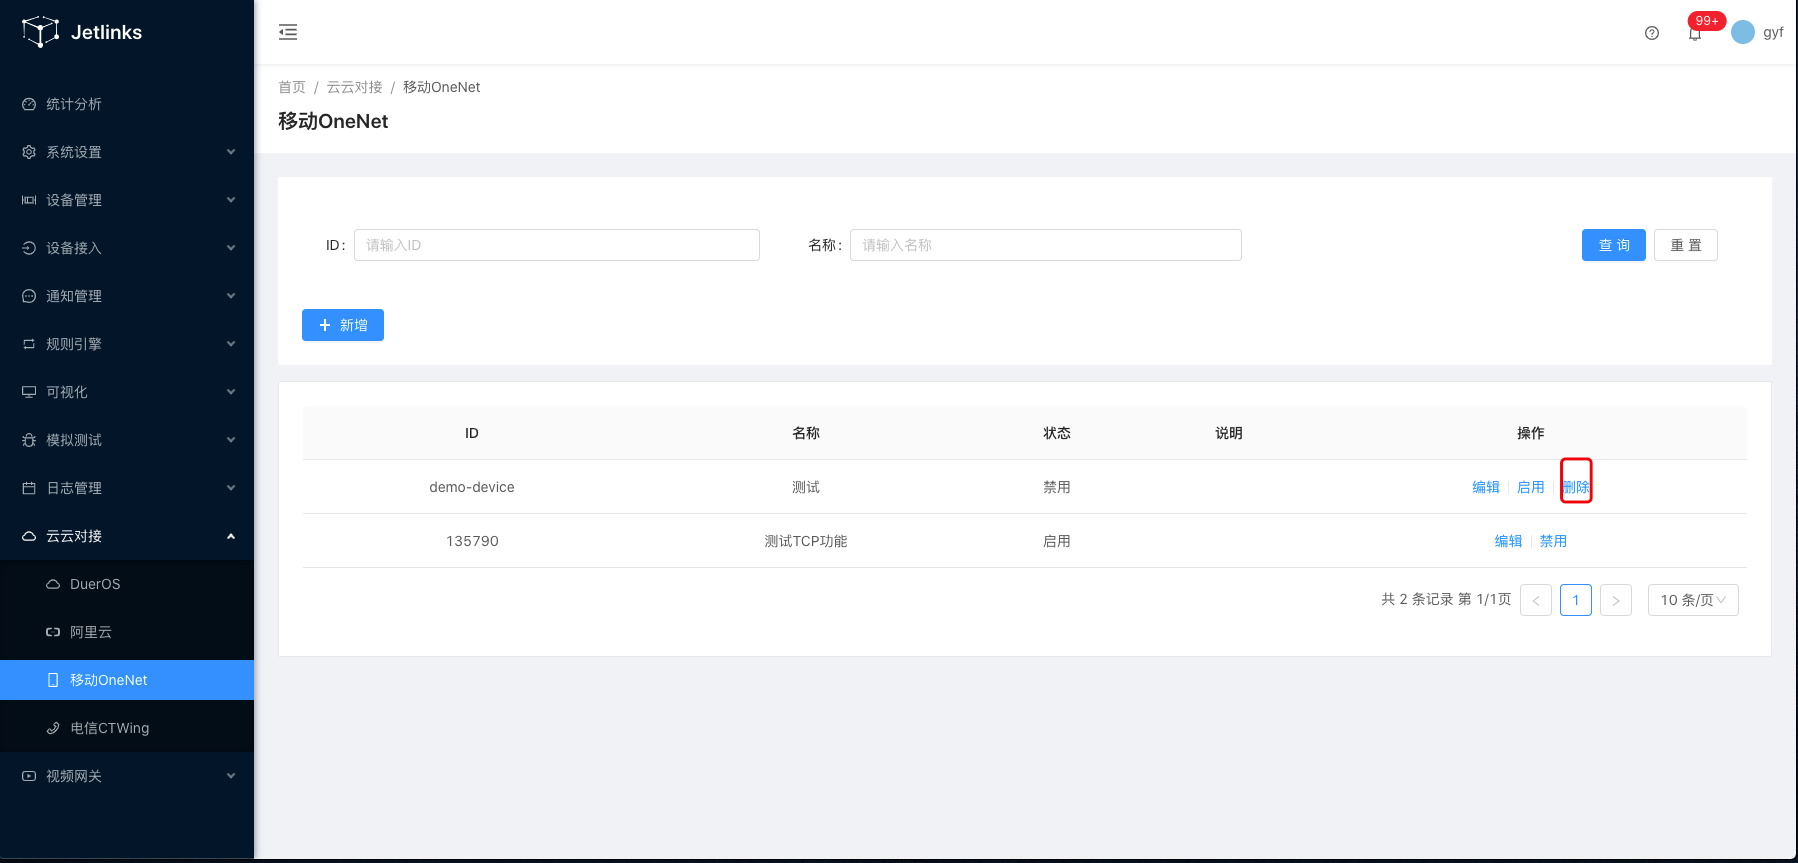This screenshot has height=863, width=1798.
Task: Click the gyf user avatar
Action: (1743, 32)
